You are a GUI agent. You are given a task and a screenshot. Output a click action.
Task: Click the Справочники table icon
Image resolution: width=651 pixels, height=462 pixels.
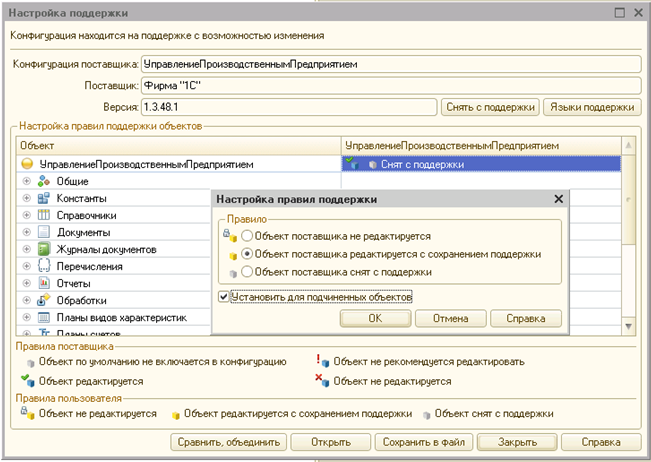coord(44,215)
